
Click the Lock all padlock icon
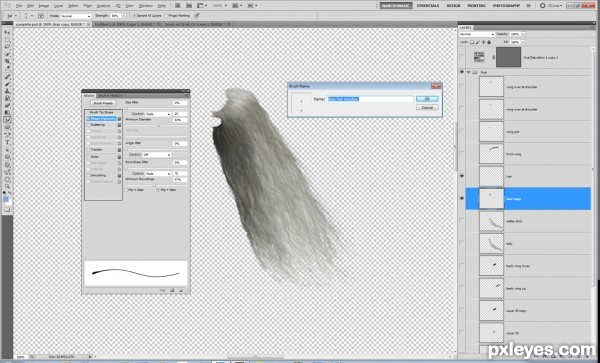point(488,42)
